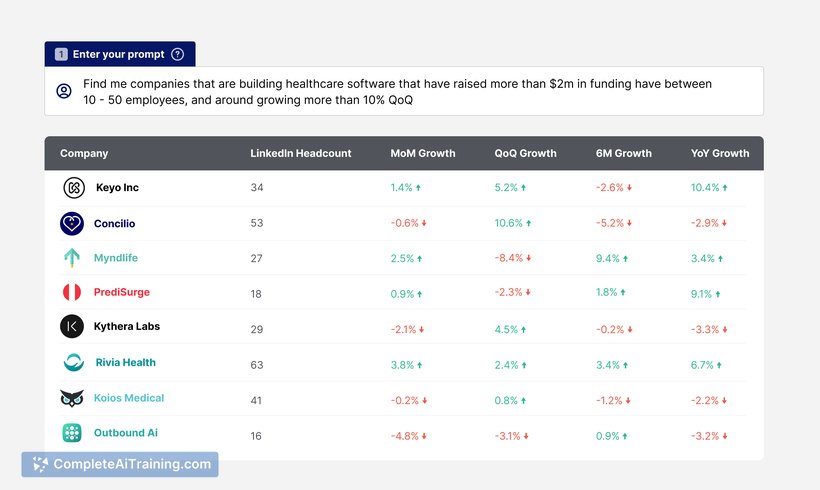Click the Koios Medical owl logo

(72, 398)
